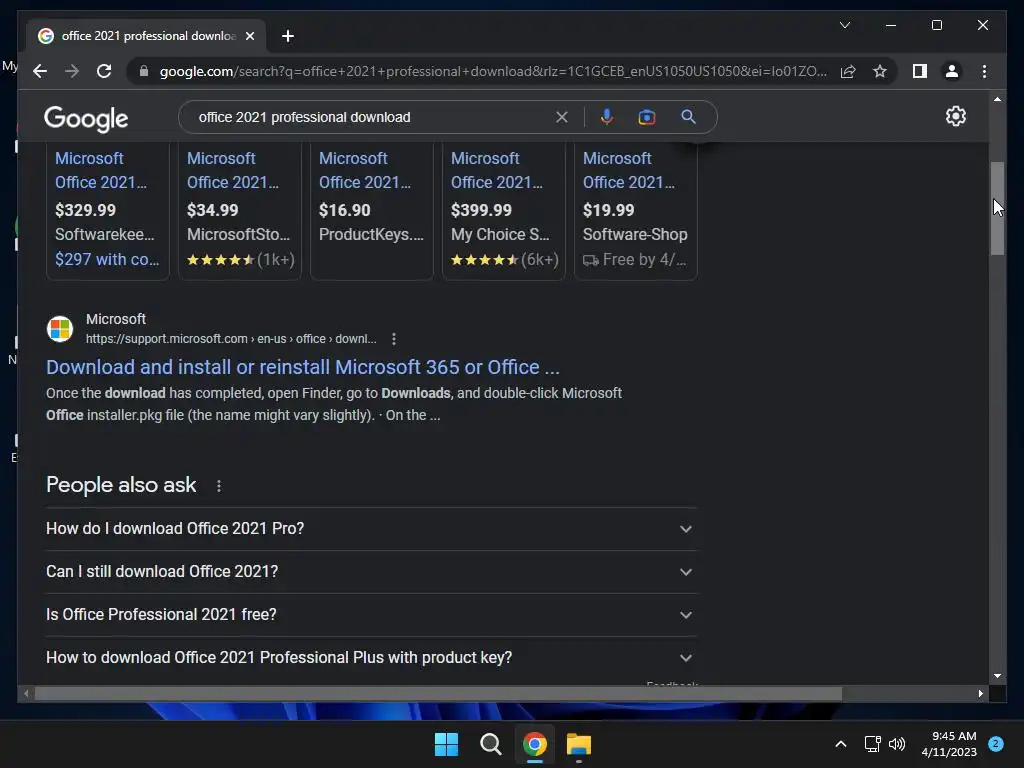Viewport: 1024px width, 768px height.
Task: Click the Chrome taskbar icon
Action: [x=535, y=744]
